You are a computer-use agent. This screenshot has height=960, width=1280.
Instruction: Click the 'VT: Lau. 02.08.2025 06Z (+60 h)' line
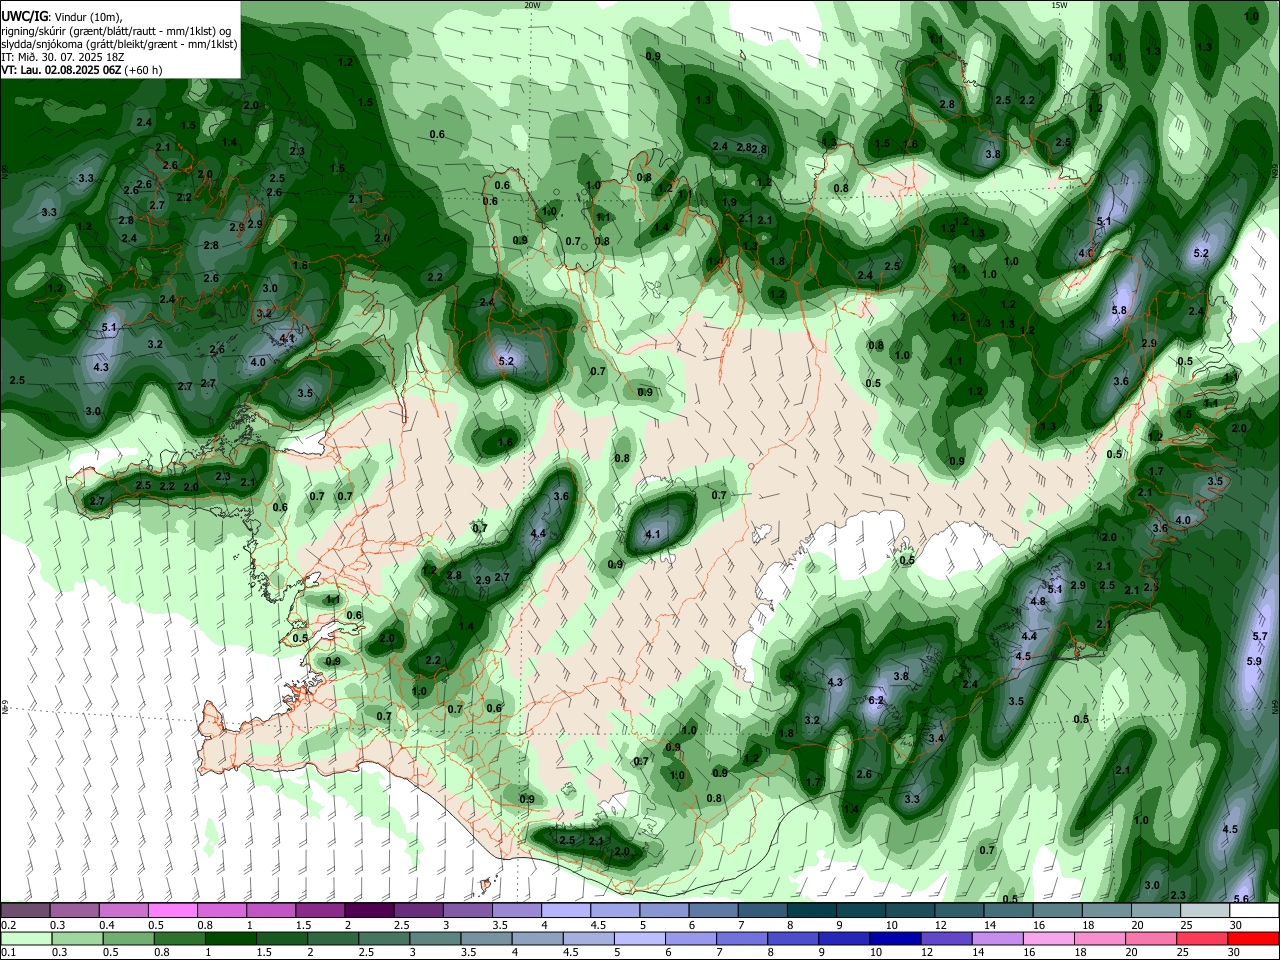click(x=82, y=70)
